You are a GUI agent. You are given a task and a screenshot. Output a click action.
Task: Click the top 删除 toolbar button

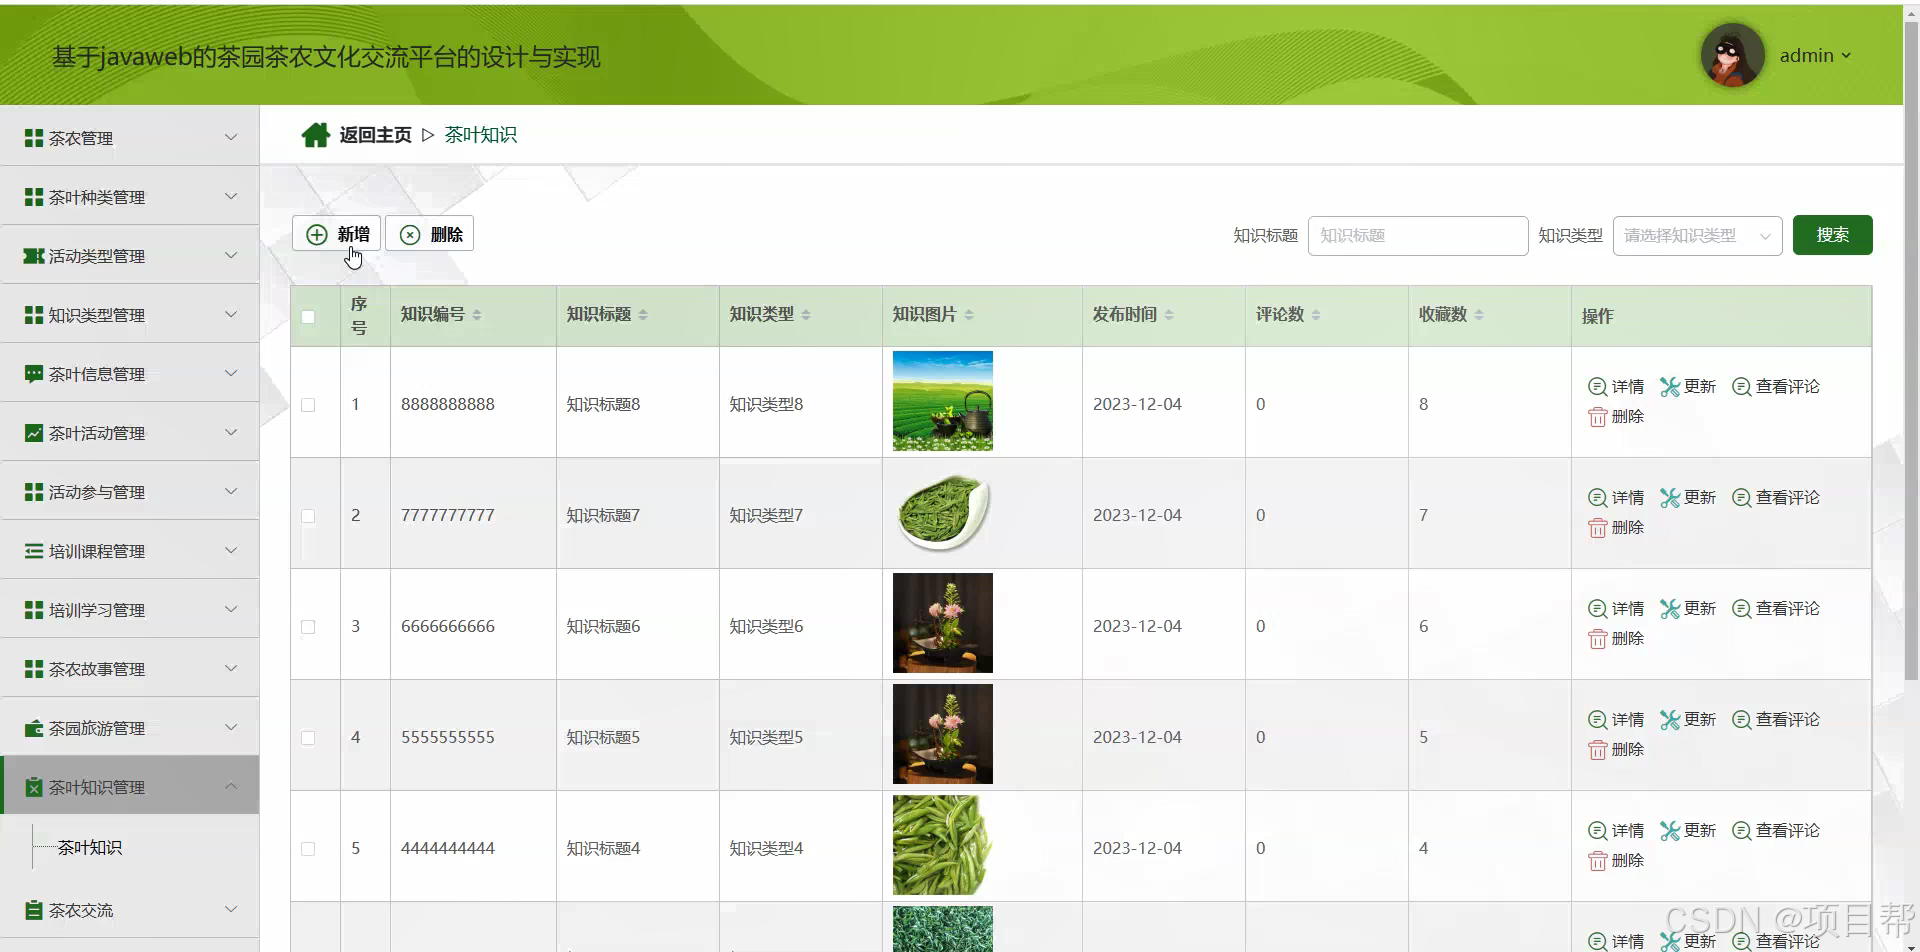point(430,234)
